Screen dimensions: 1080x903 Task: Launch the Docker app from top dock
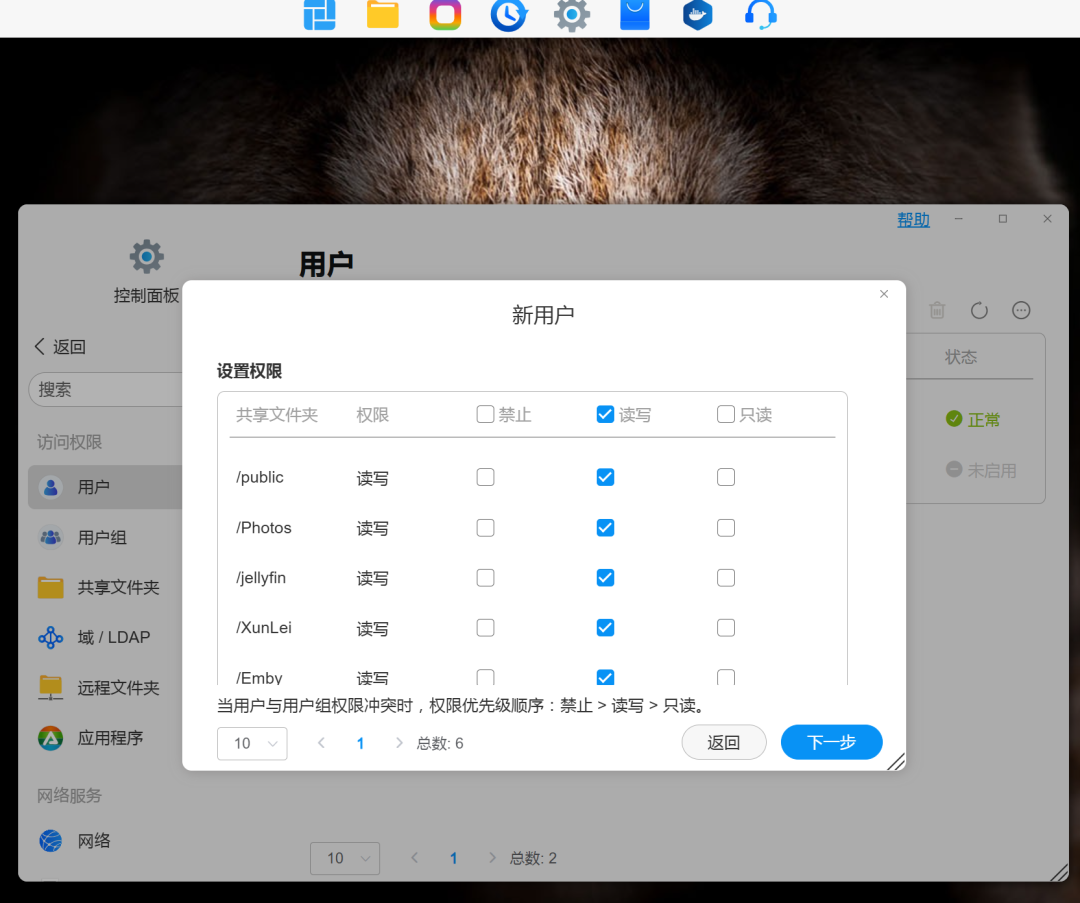click(697, 15)
